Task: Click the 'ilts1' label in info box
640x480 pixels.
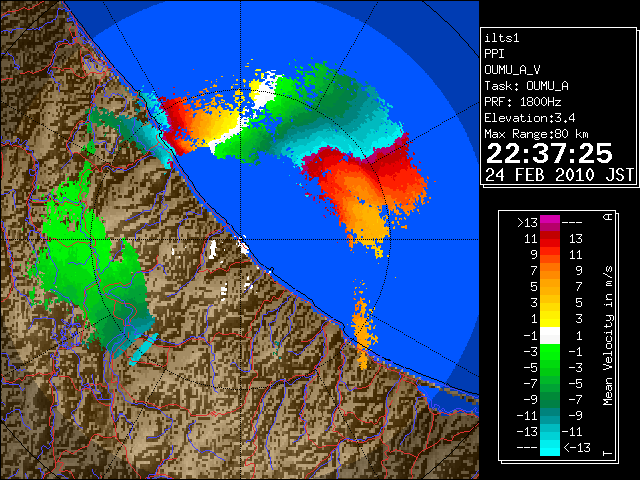Action: 502,38
